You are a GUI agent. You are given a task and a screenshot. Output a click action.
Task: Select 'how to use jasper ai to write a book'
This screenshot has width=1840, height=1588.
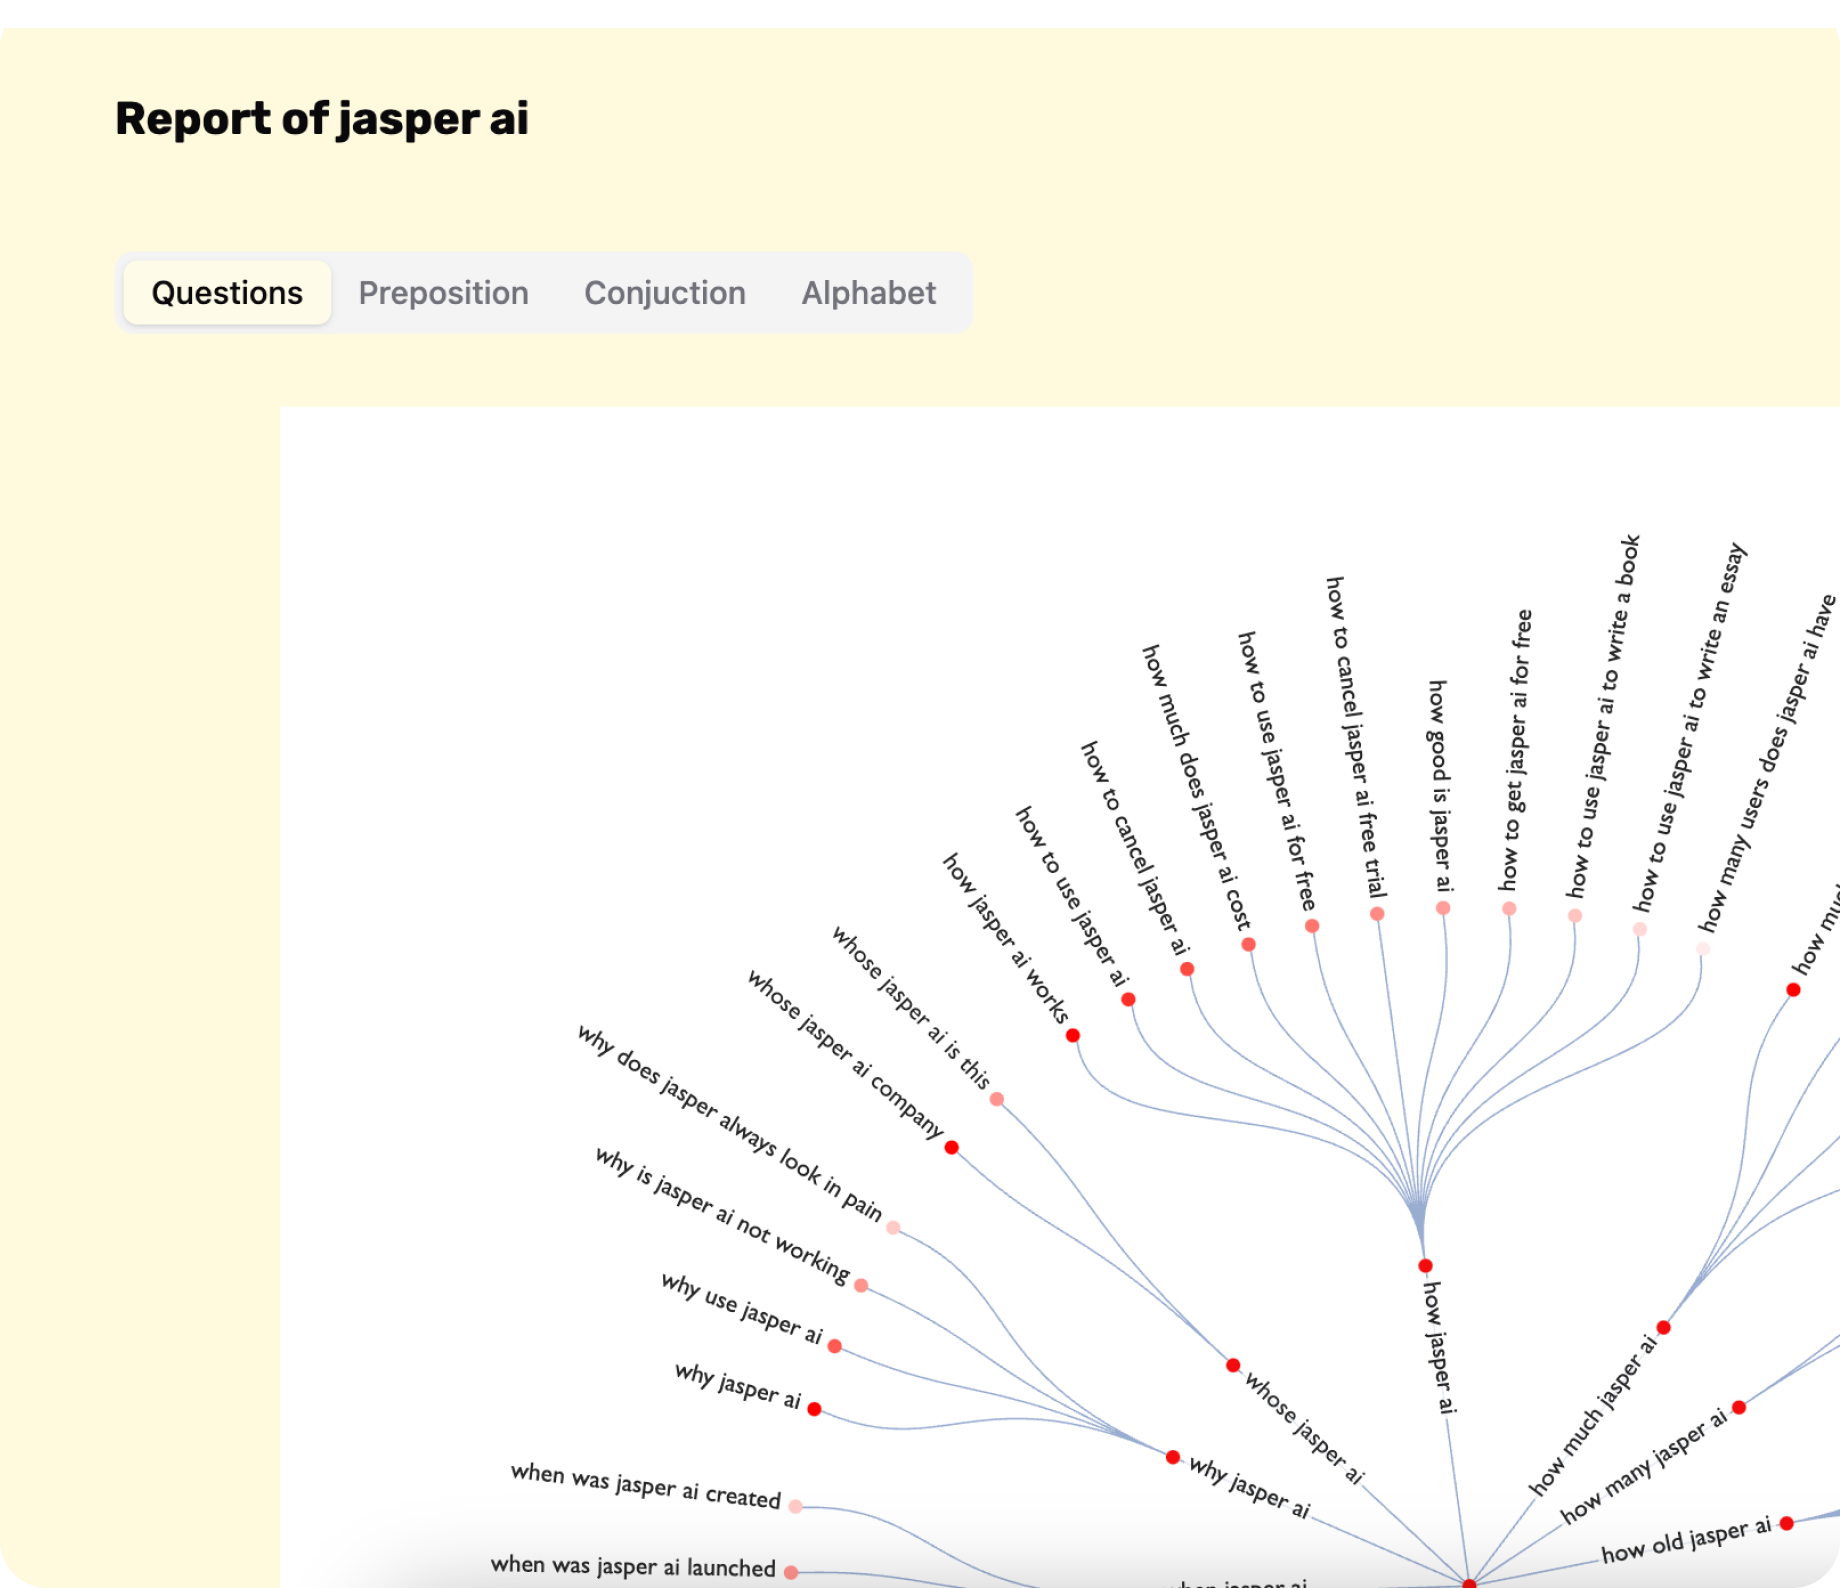click(x=1603, y=716)
